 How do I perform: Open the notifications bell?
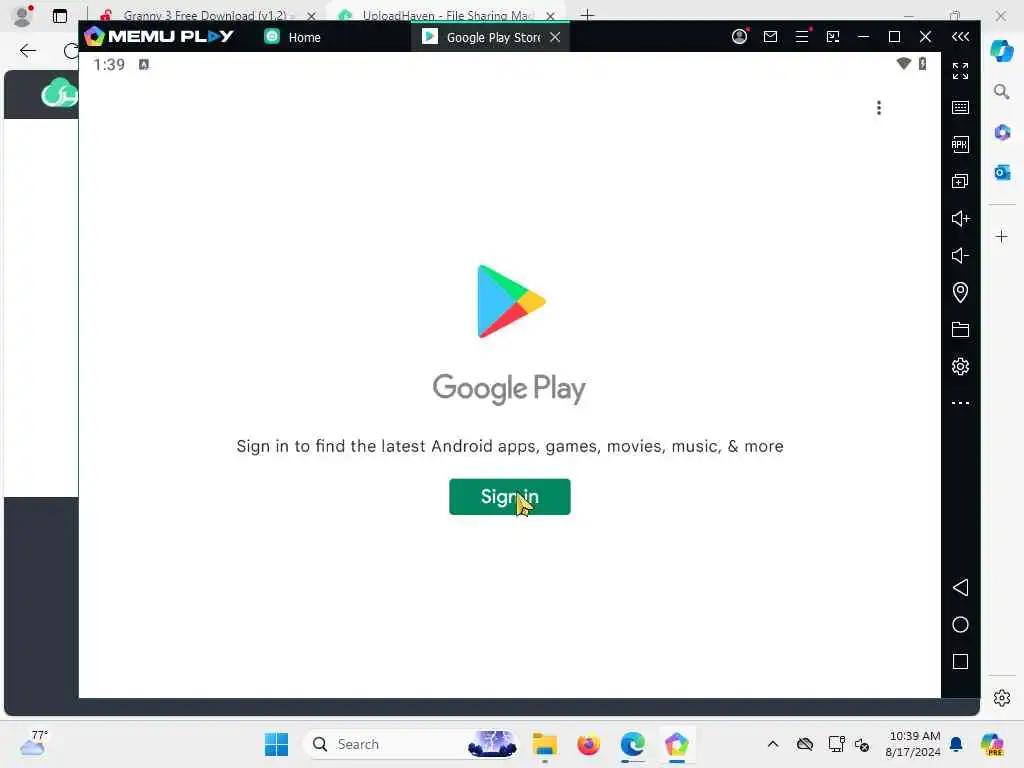pyautogui.click(x=956, y=744)
